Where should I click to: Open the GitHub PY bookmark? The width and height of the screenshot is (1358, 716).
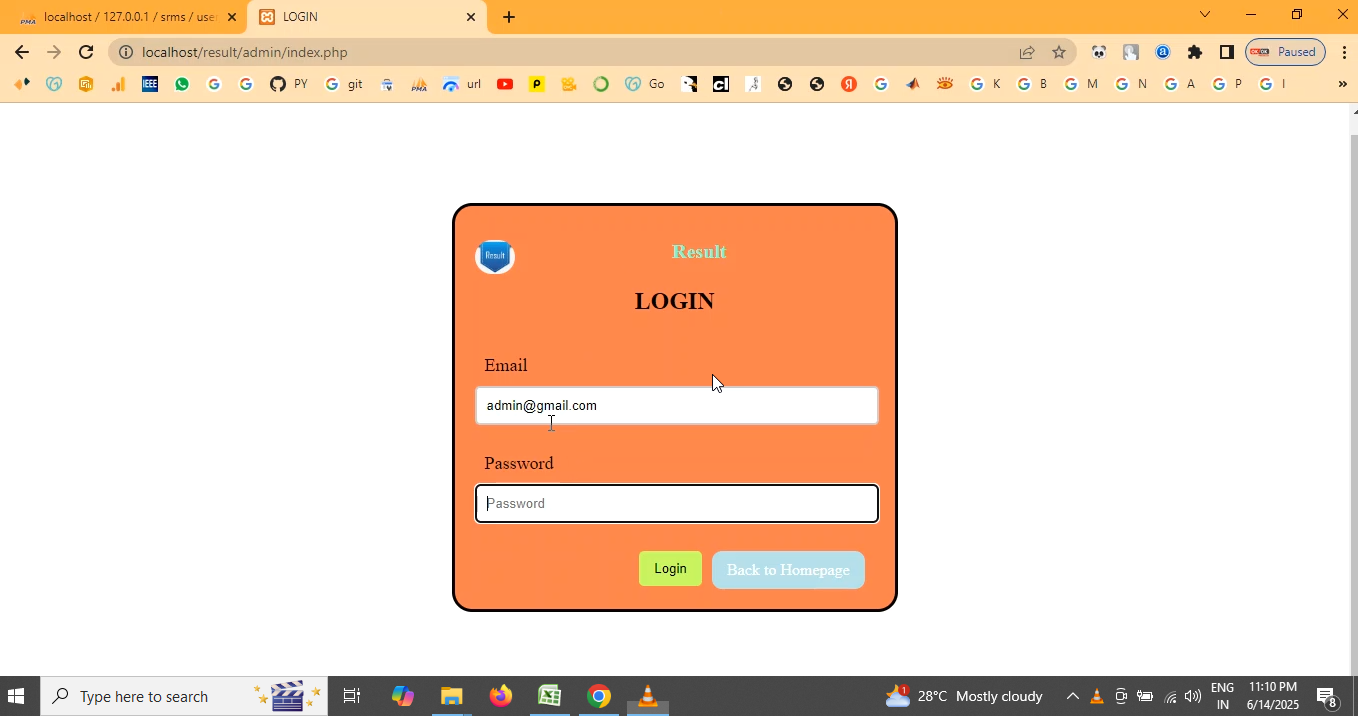[289, 84]
